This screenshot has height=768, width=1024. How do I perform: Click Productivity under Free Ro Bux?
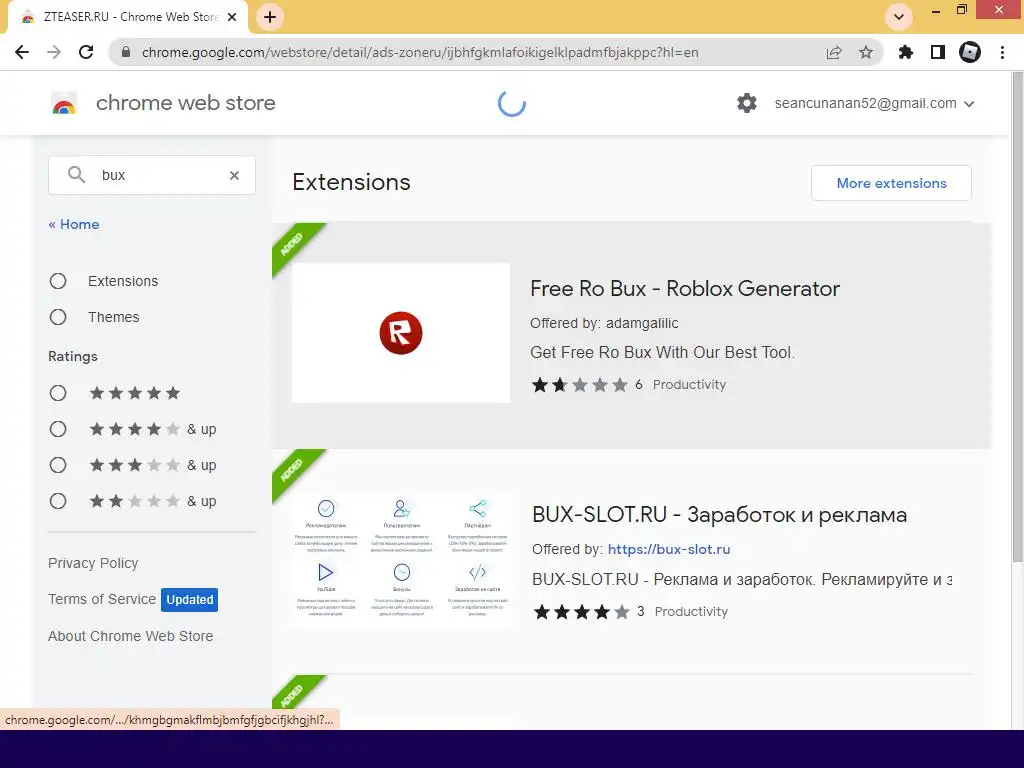pyautogui.click(x=689, y=385)
